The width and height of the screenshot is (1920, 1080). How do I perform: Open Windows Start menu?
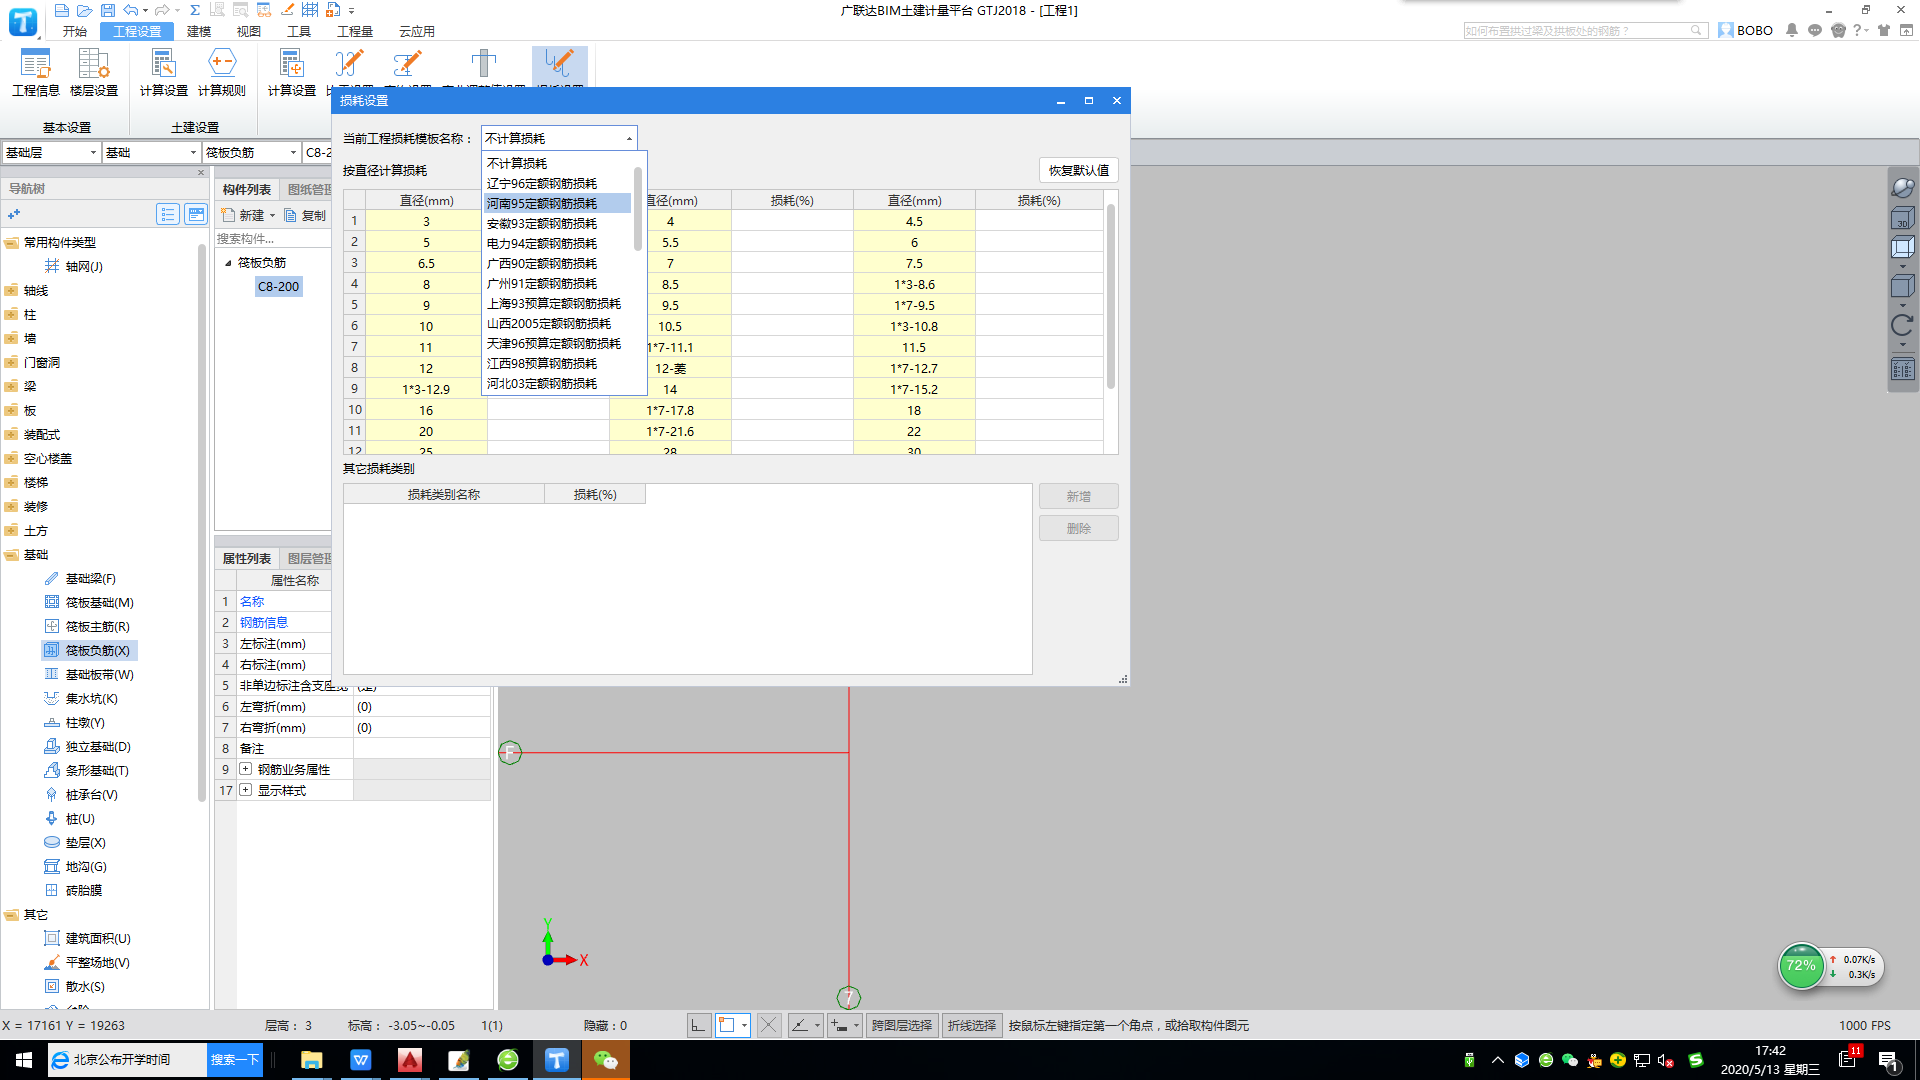(24, 1060)
